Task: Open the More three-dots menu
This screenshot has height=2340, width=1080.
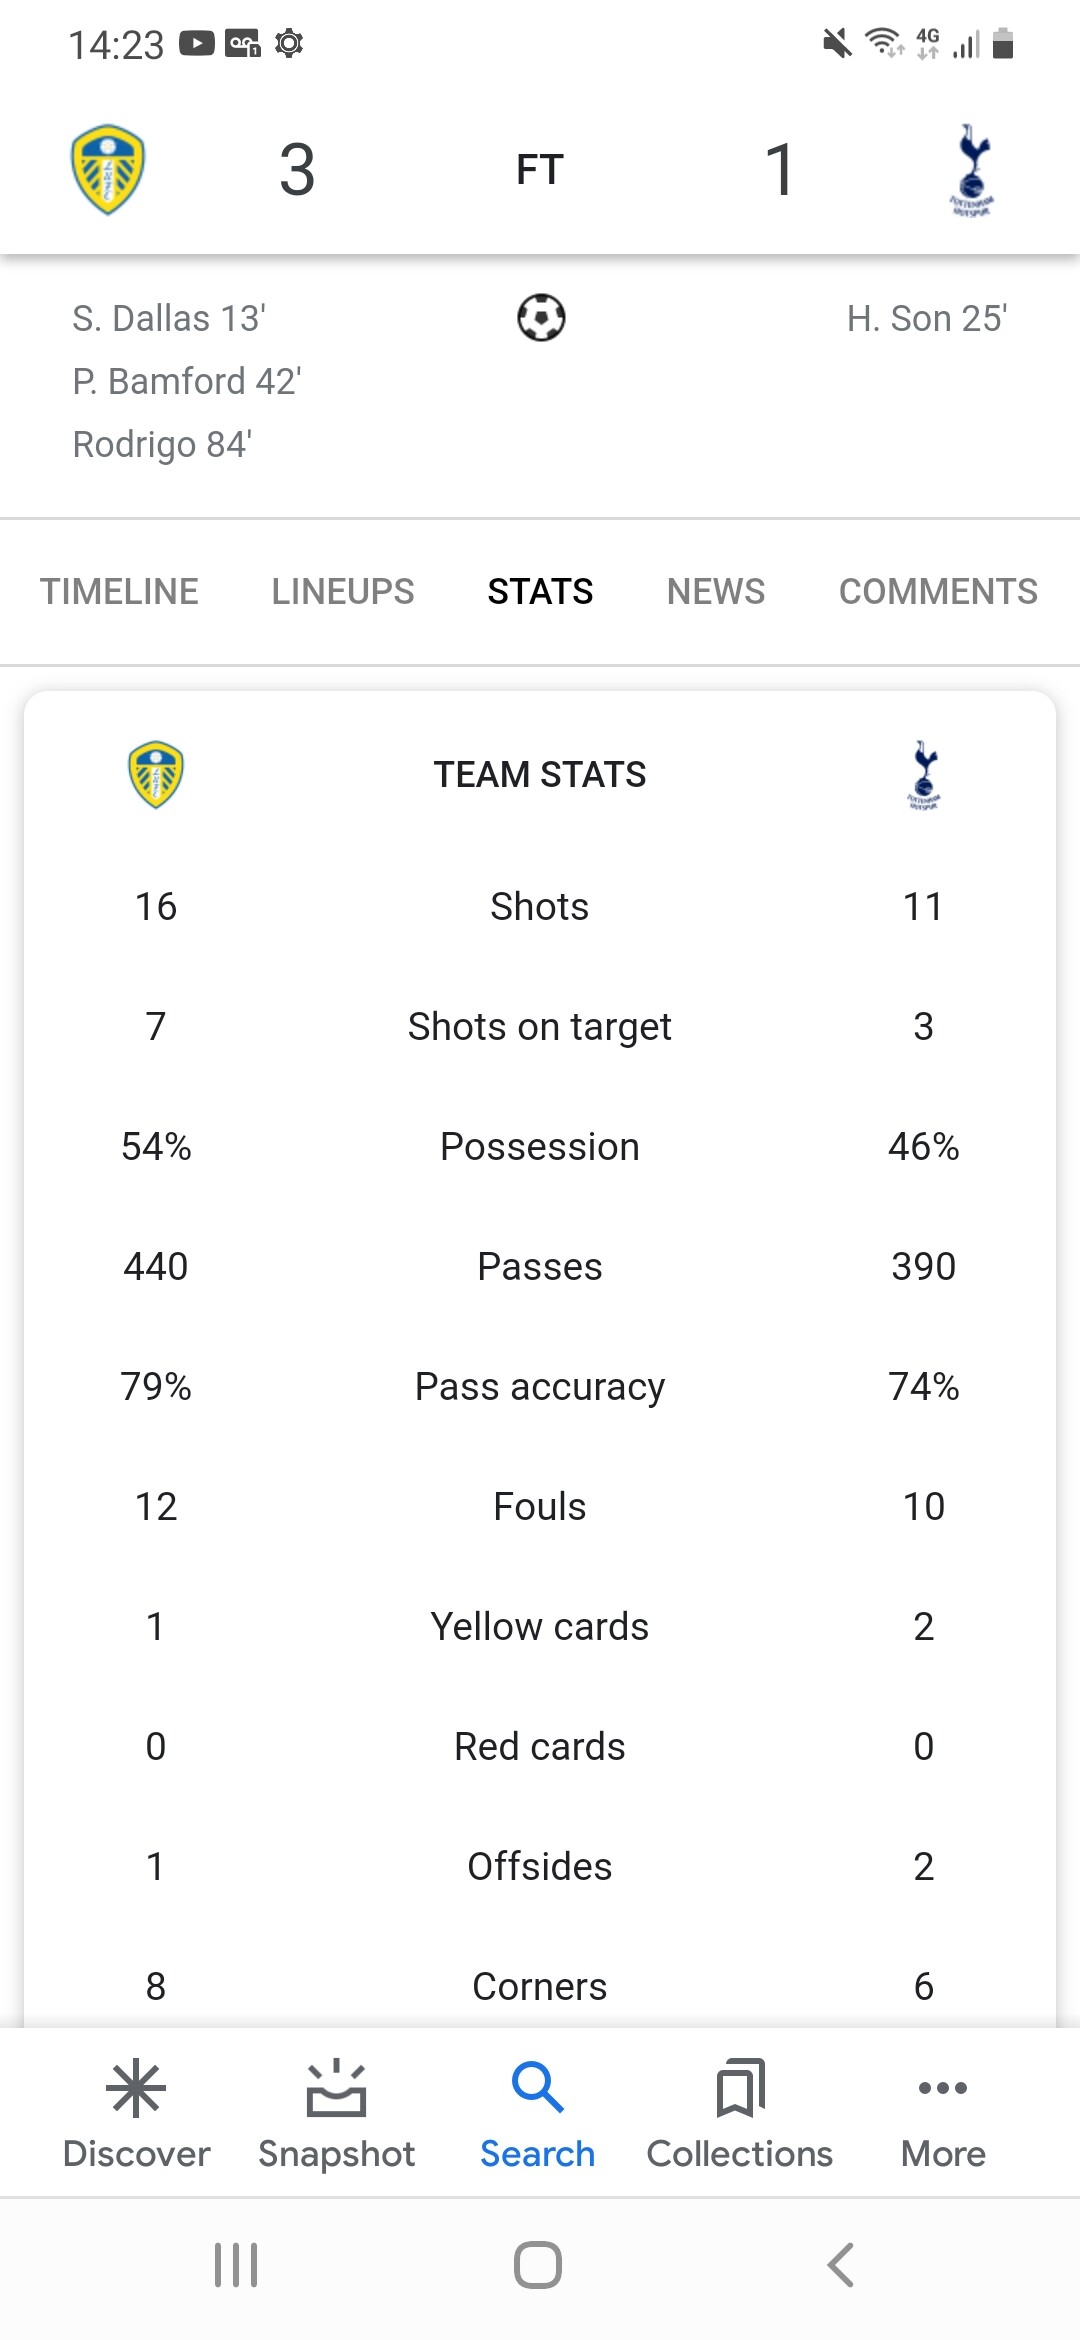Action: [x=943, y=2088]
